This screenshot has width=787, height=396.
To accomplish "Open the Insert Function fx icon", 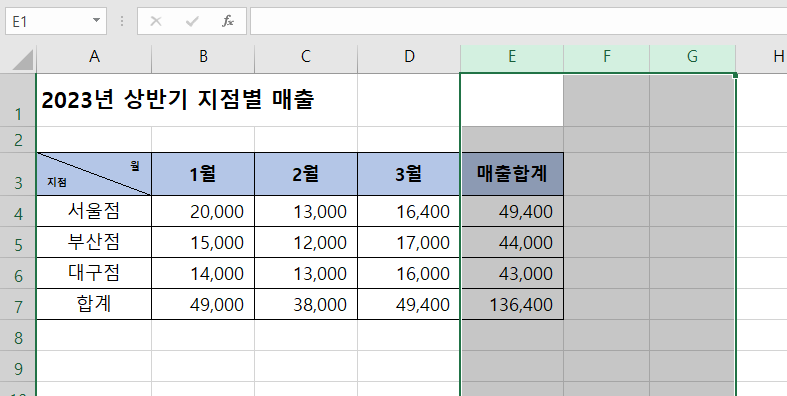I will tap(228, 21).
